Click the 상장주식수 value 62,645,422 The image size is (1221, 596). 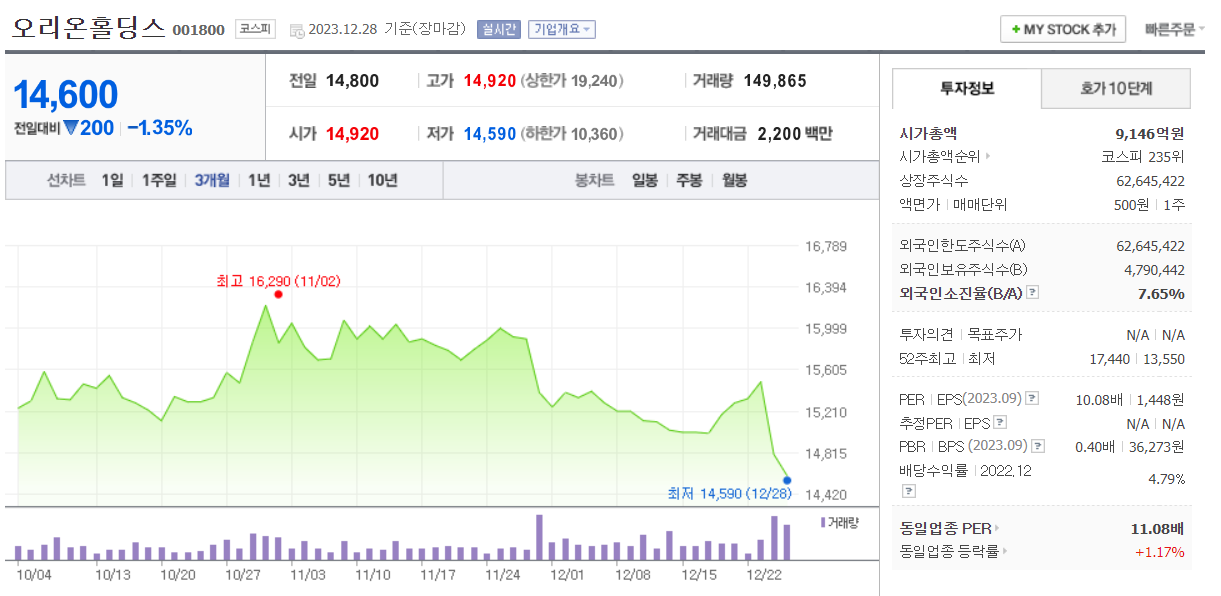[1150, 181]
